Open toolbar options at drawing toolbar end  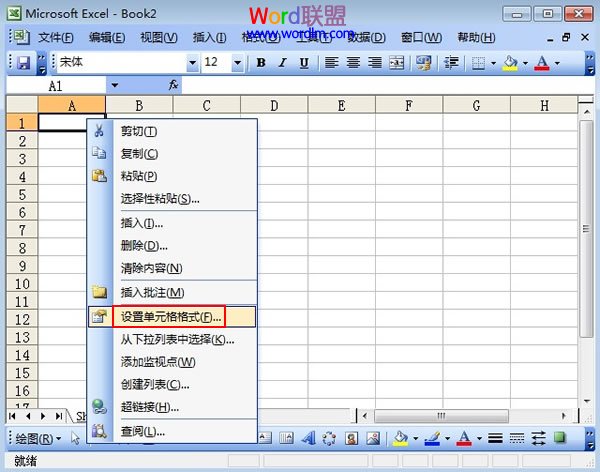[x=590, y=439]
